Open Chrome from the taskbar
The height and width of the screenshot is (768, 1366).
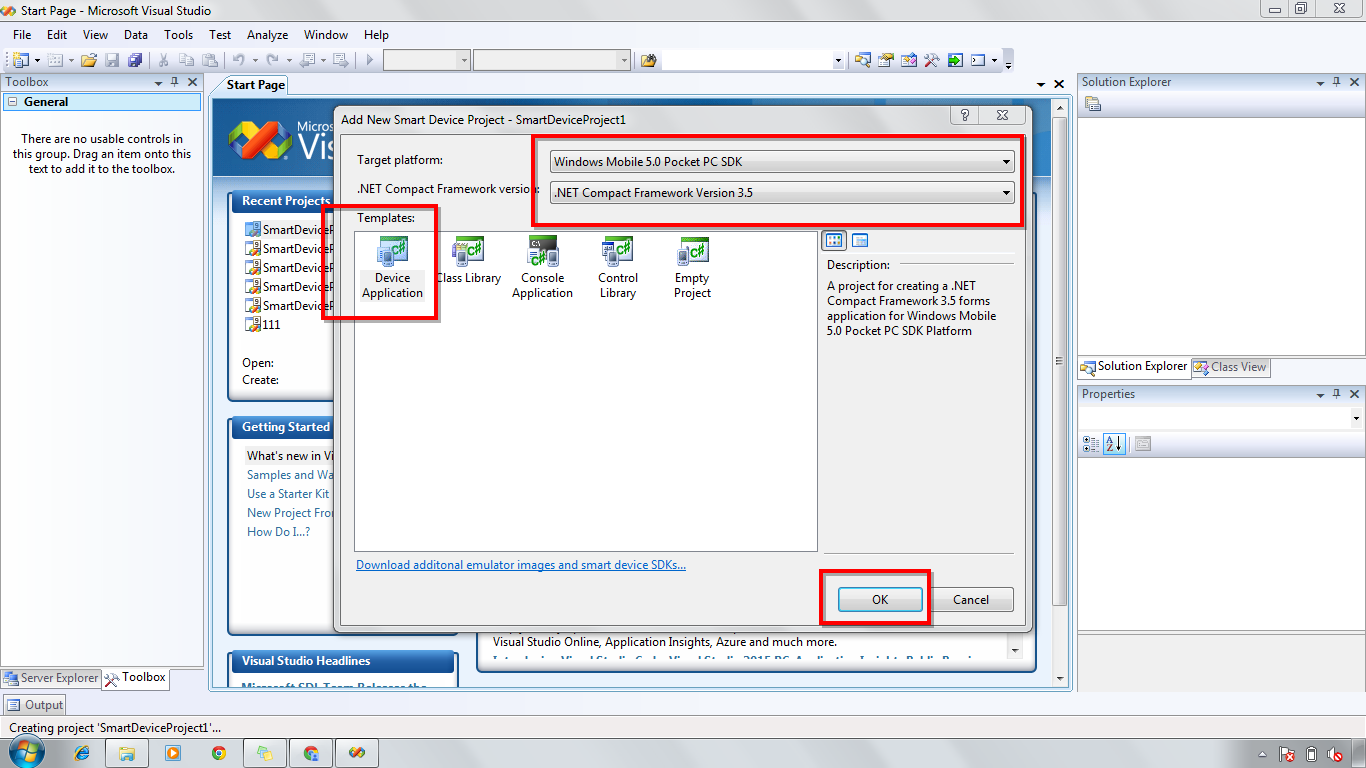pyautogui.click(x=218, y=753)
